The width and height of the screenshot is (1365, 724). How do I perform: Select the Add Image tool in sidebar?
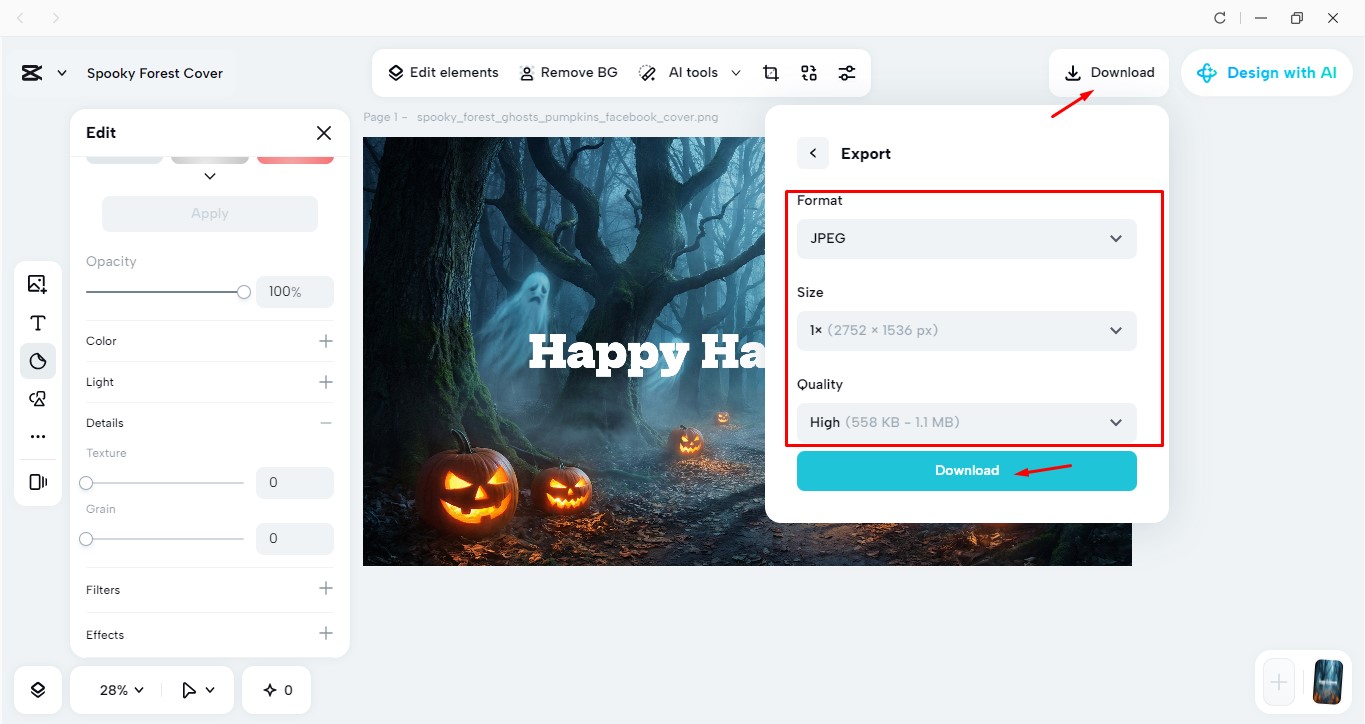point(37,284)
